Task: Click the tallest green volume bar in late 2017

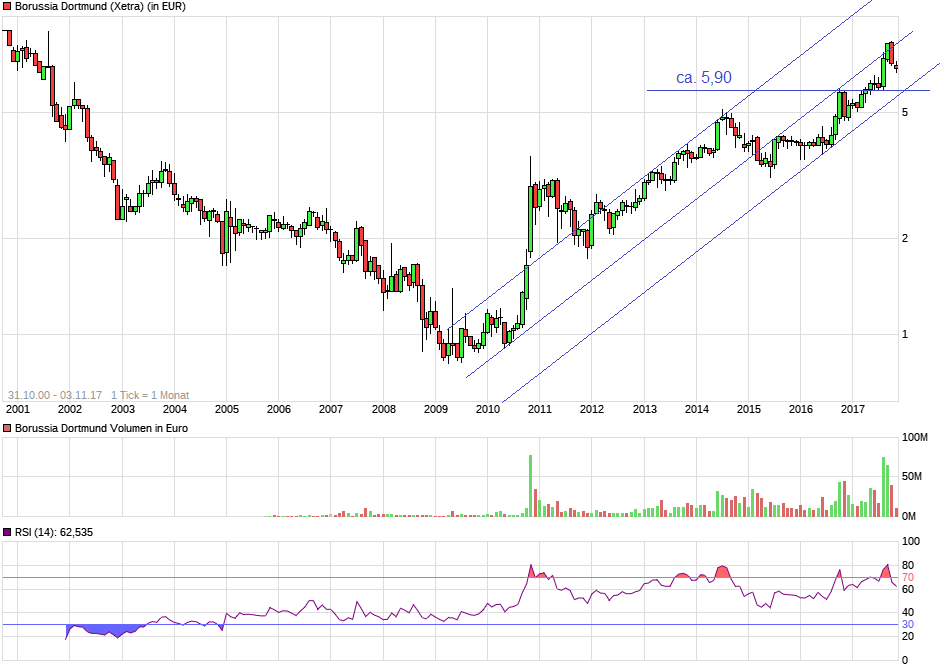Action: 884,487
